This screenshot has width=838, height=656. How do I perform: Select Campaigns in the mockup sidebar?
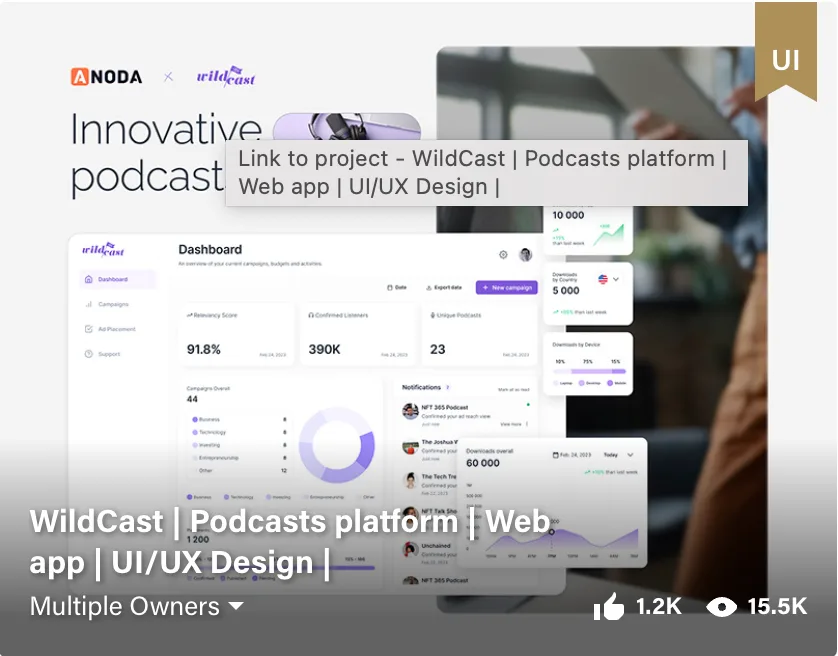[x=107, y=304]
